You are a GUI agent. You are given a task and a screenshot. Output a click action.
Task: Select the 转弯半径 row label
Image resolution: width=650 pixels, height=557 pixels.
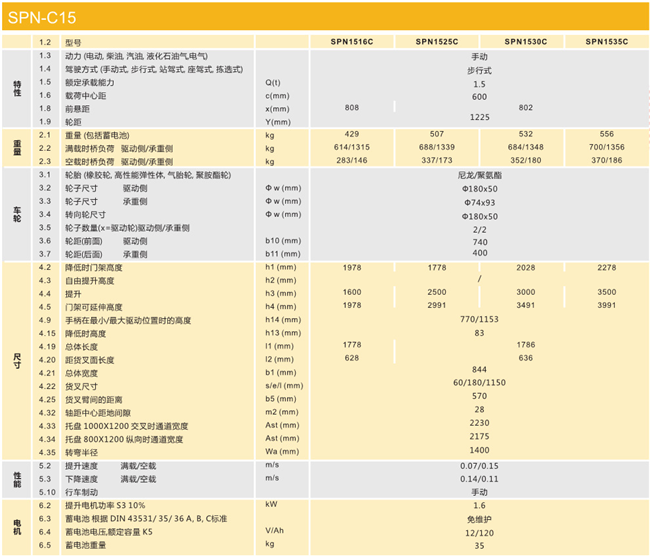[84, 451]
